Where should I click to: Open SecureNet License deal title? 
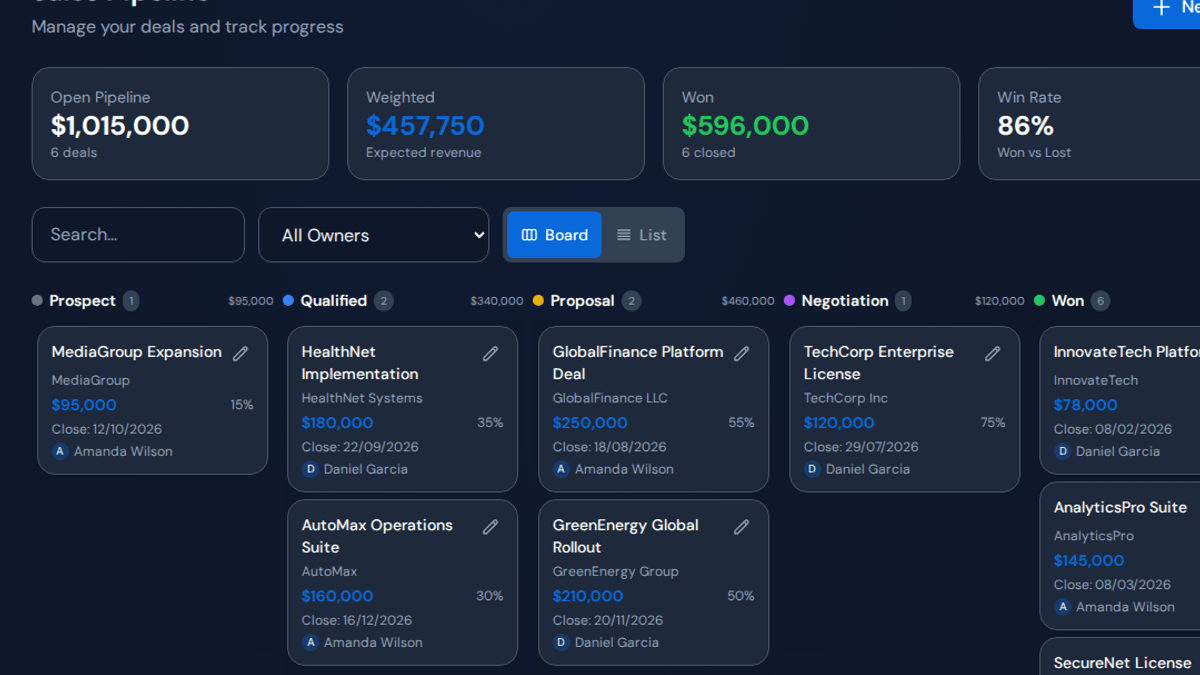(x=1122, y=663)
